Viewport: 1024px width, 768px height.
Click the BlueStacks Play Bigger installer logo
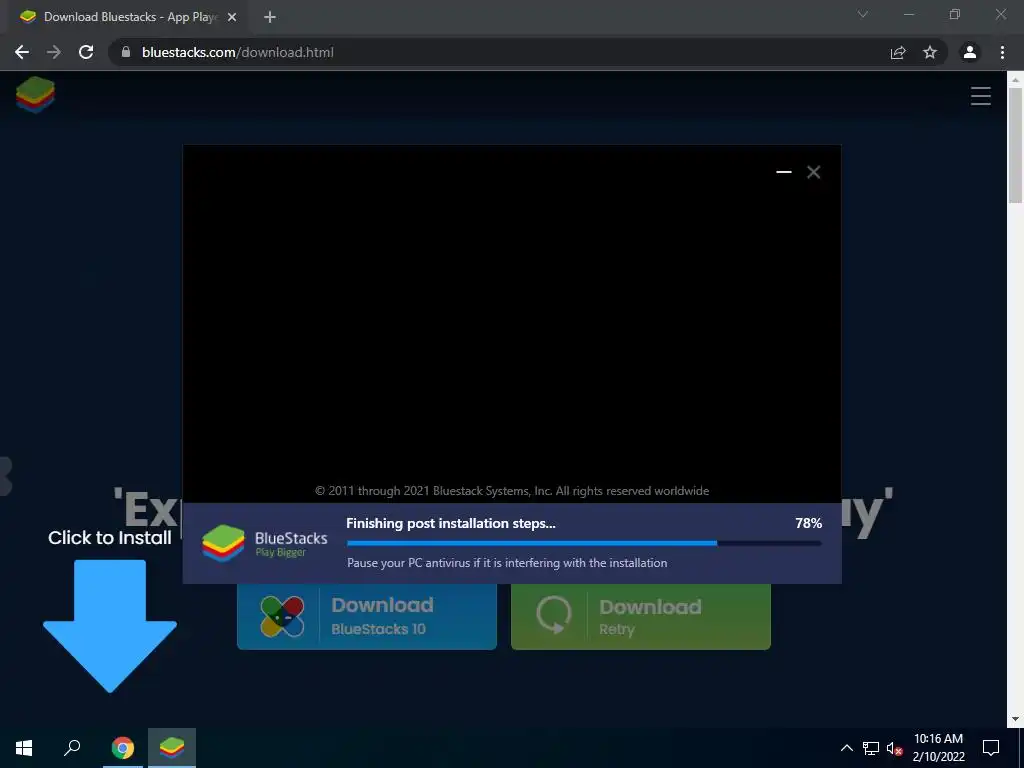pos(264,543)
